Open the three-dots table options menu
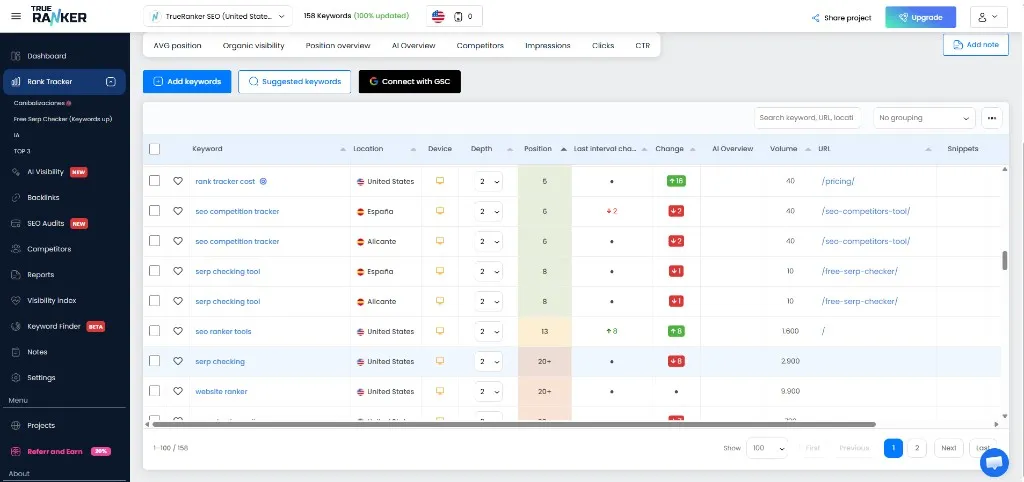The height and width of the screenshot is (482, 1024). [991, 118]
